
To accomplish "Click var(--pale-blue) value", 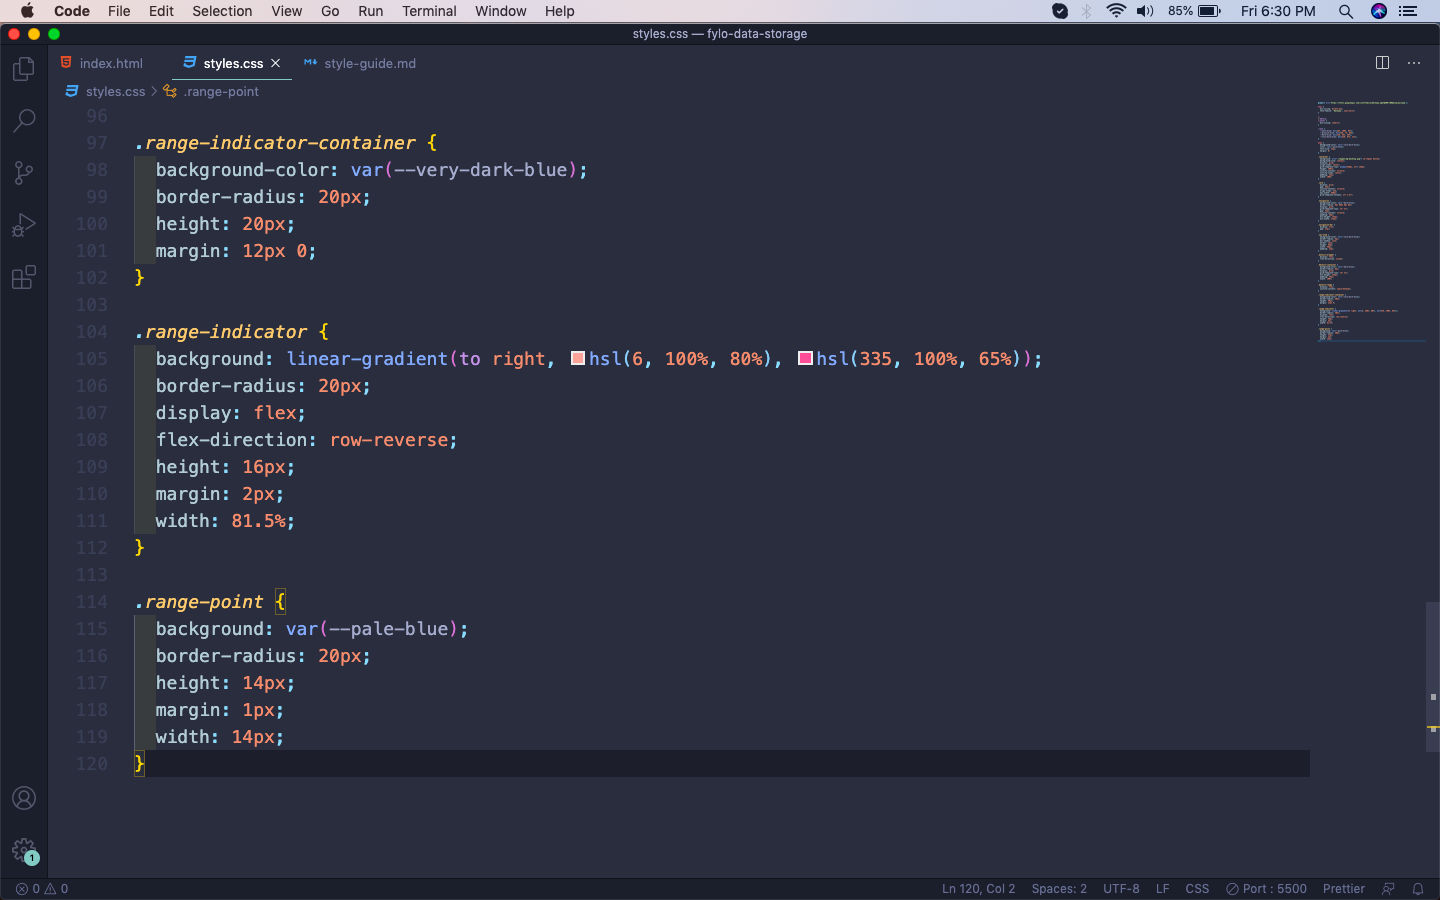I will pyautogui.click(x=372, y=628).
